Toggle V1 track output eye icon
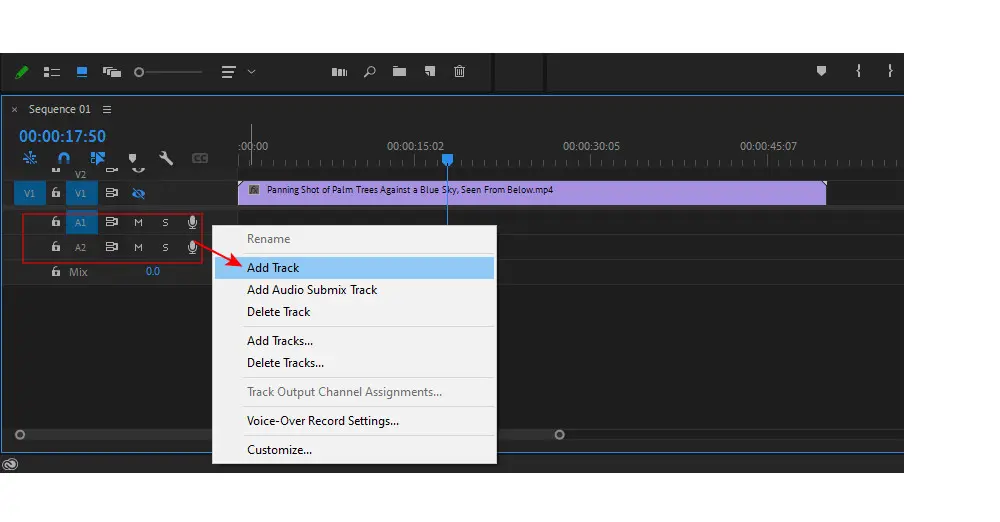Screen dimensions: 1000x522 tap(139, 193)
